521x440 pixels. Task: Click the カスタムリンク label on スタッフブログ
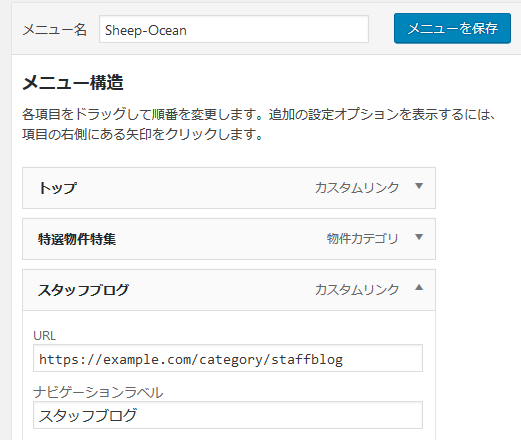357,290
